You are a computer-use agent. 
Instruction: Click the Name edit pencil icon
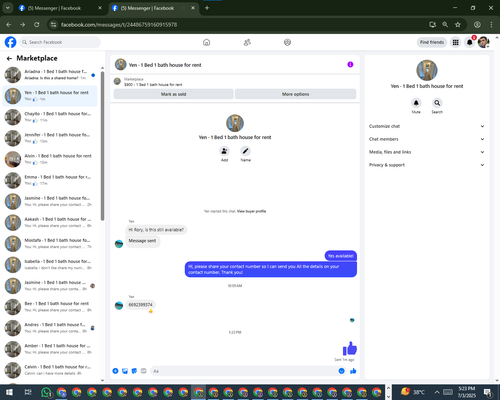(245, 151)
